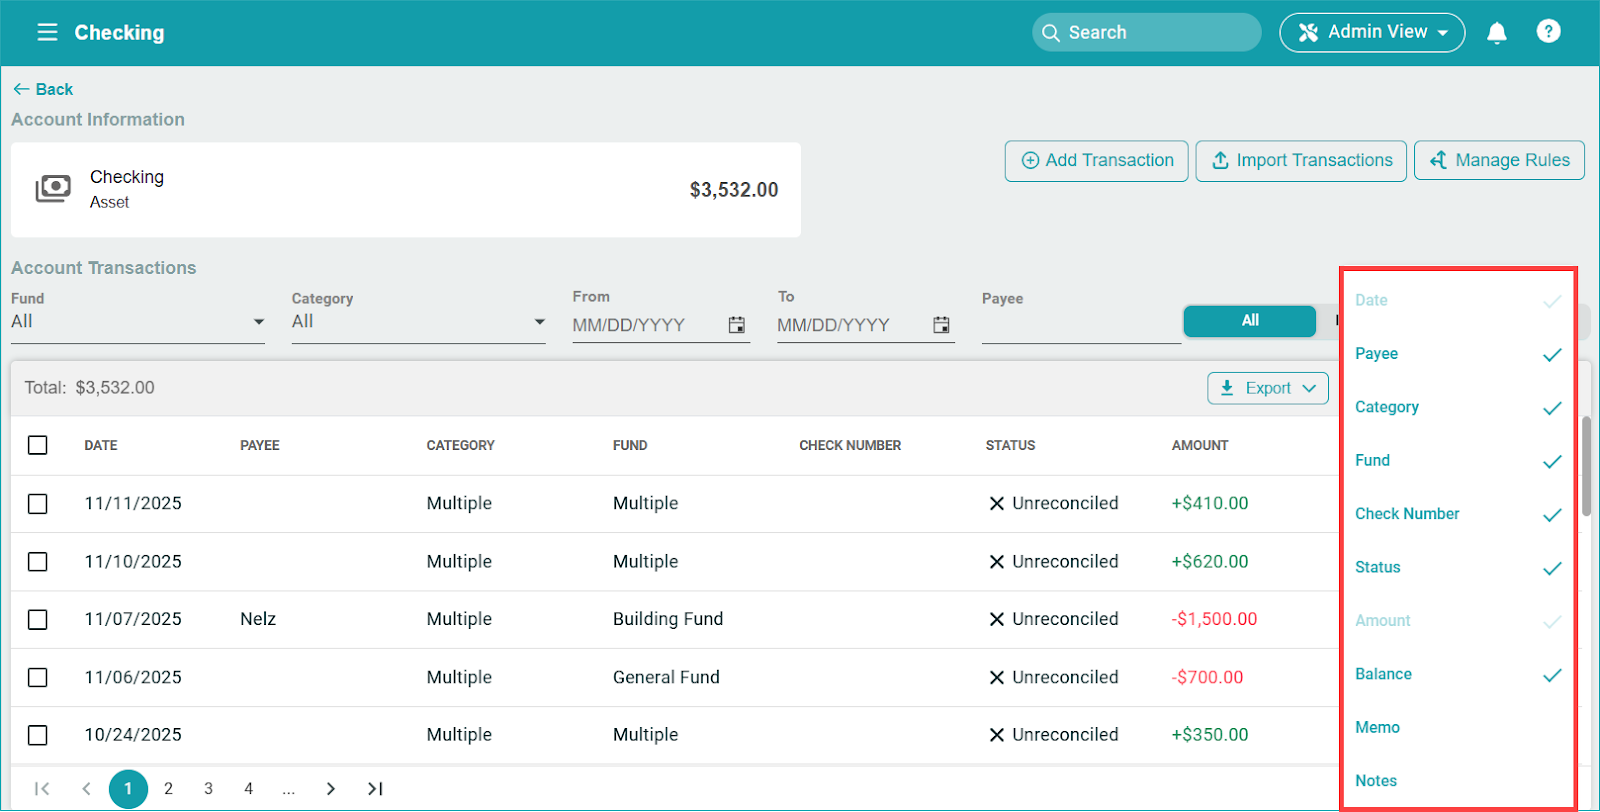Open the hamburger navigation menu

[47, 33]
